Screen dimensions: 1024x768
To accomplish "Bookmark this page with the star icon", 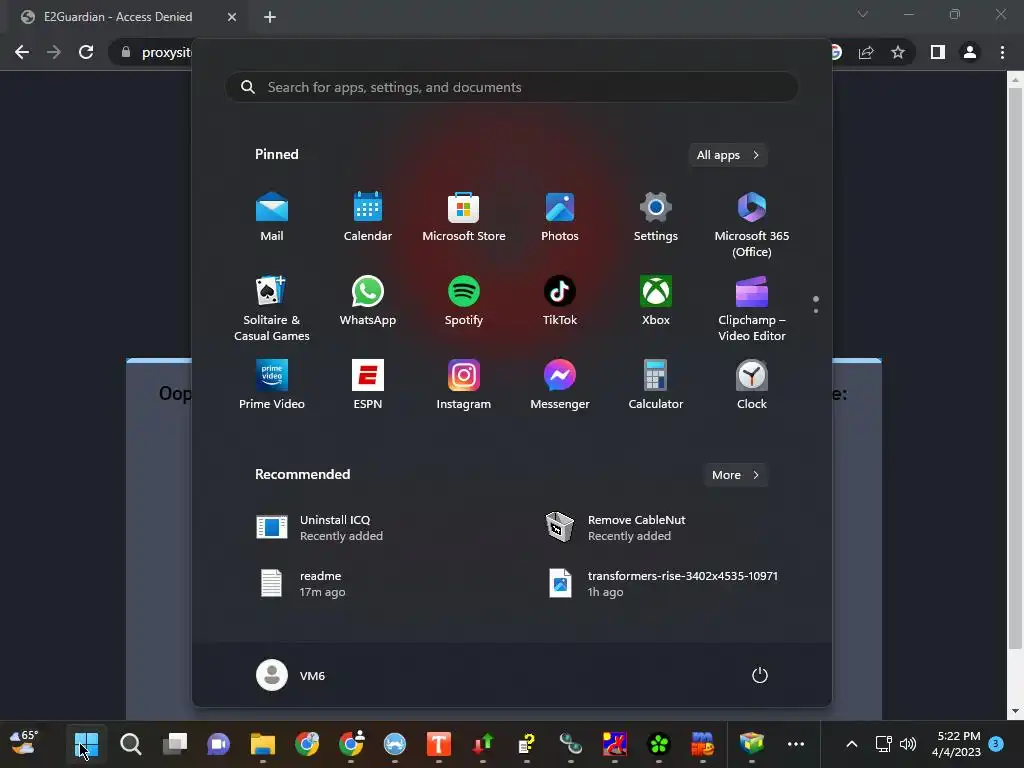I will [x=898, y=52].
